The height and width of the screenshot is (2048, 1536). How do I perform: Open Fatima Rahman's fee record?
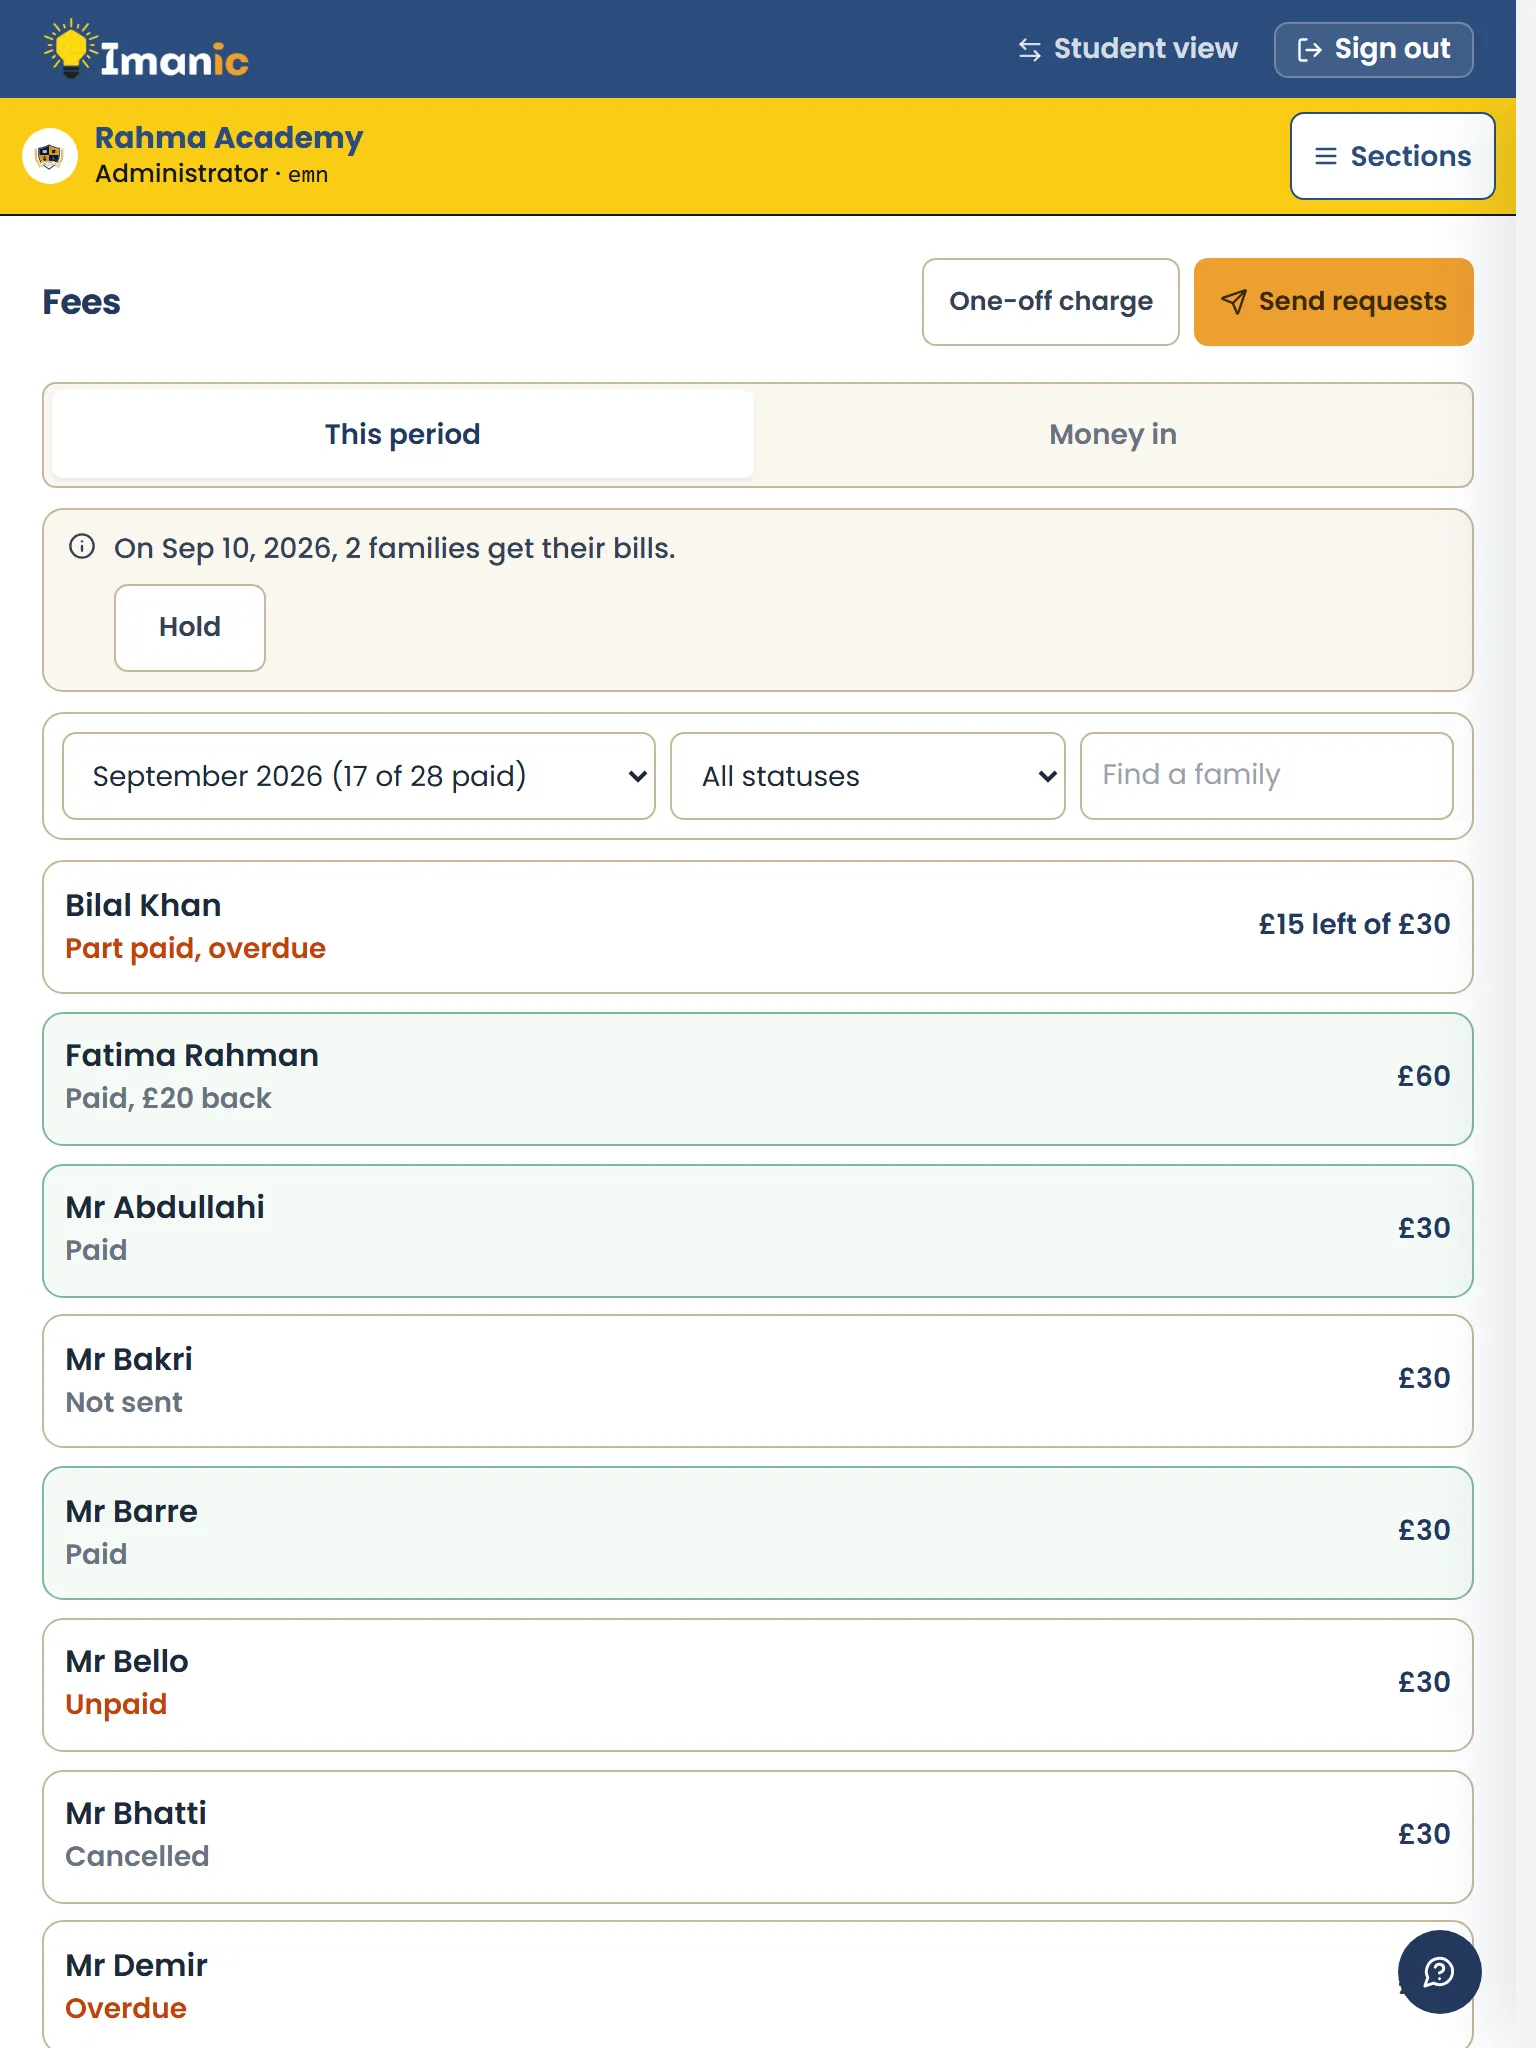point(758,1079)
